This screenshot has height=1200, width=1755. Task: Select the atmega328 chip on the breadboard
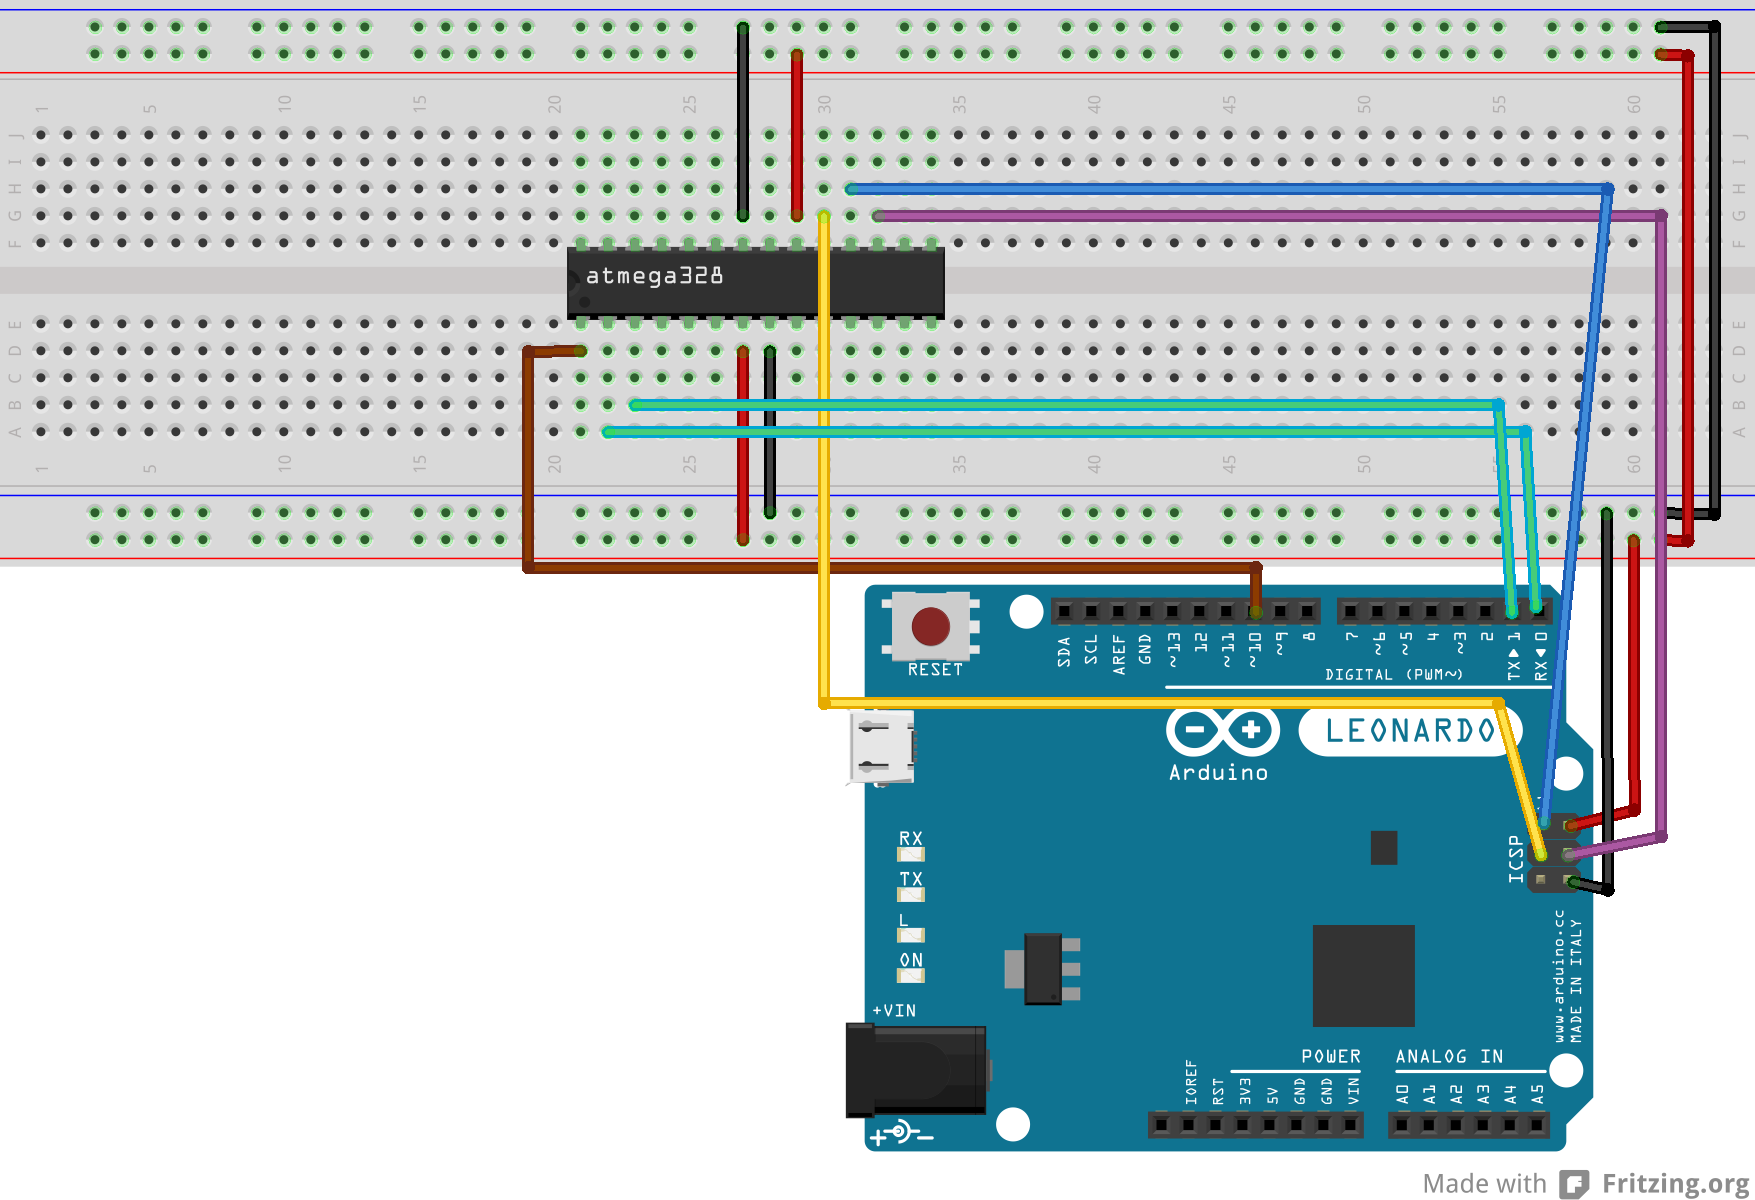(755, 280)
